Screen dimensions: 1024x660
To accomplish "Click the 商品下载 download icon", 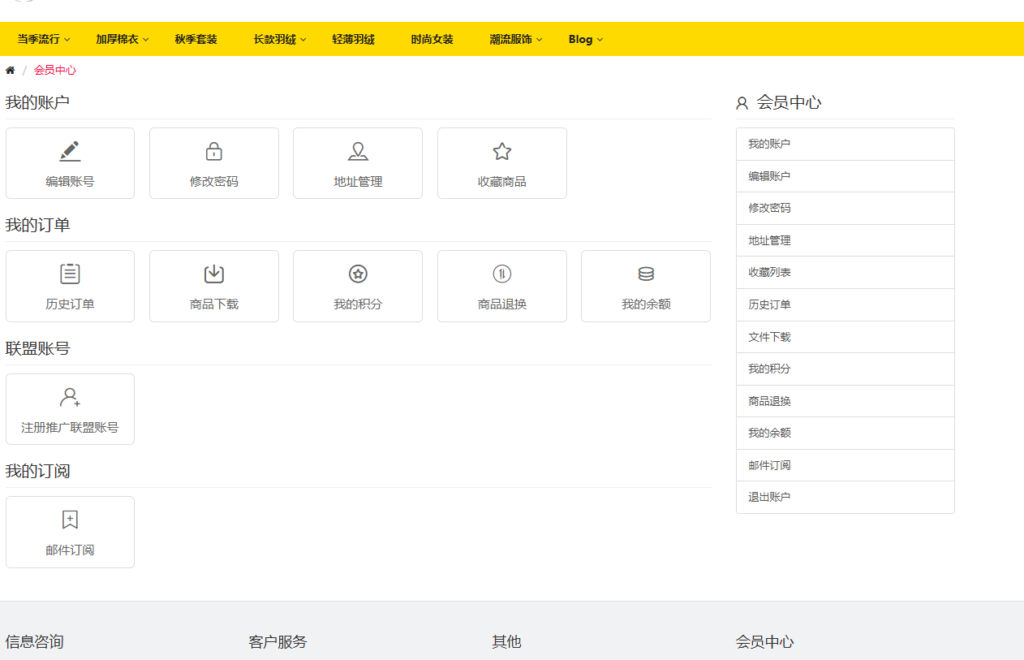I will point(213,275).
